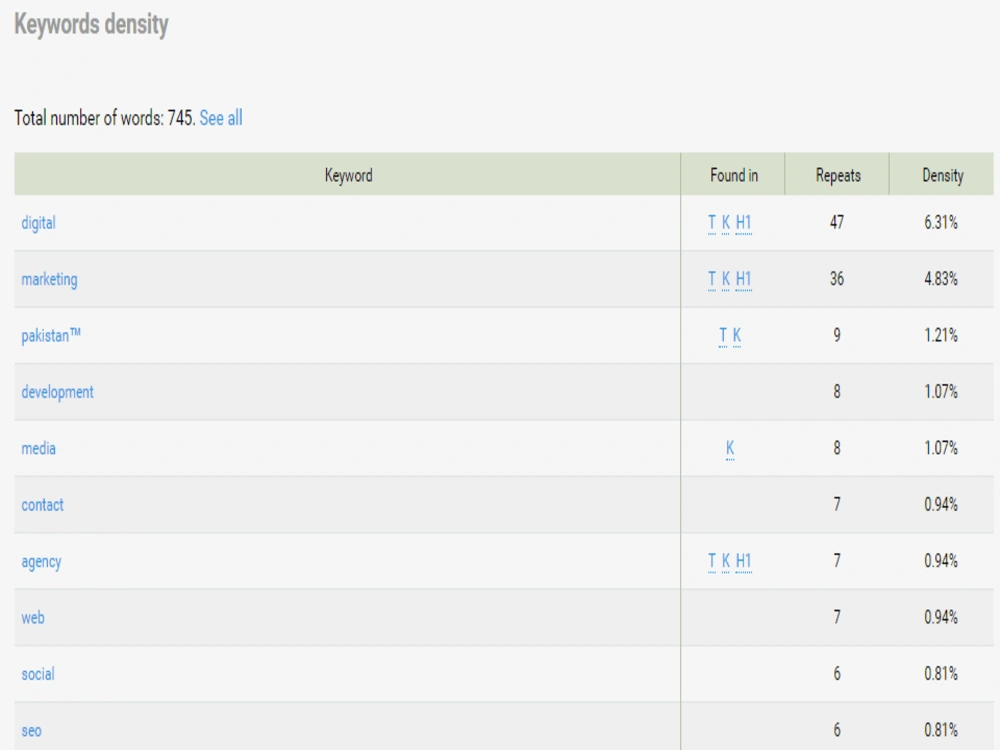
Task: Open the agency keyword link
Action: click(41, 562)
